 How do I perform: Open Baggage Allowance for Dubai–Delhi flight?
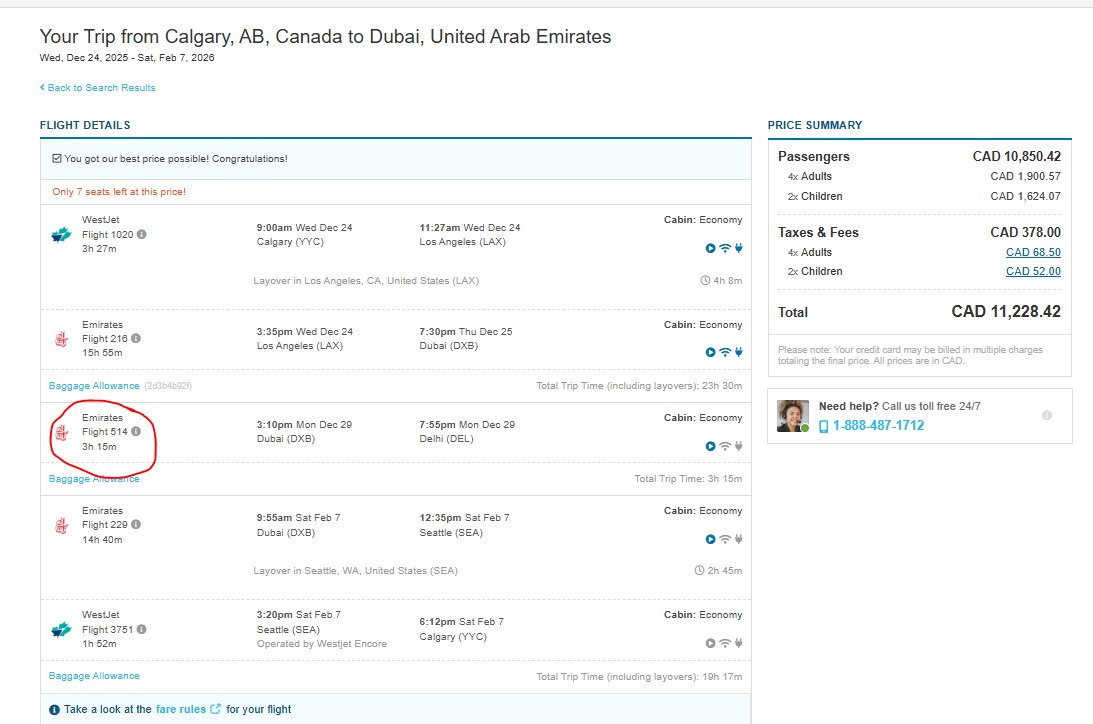coord(94,479)
